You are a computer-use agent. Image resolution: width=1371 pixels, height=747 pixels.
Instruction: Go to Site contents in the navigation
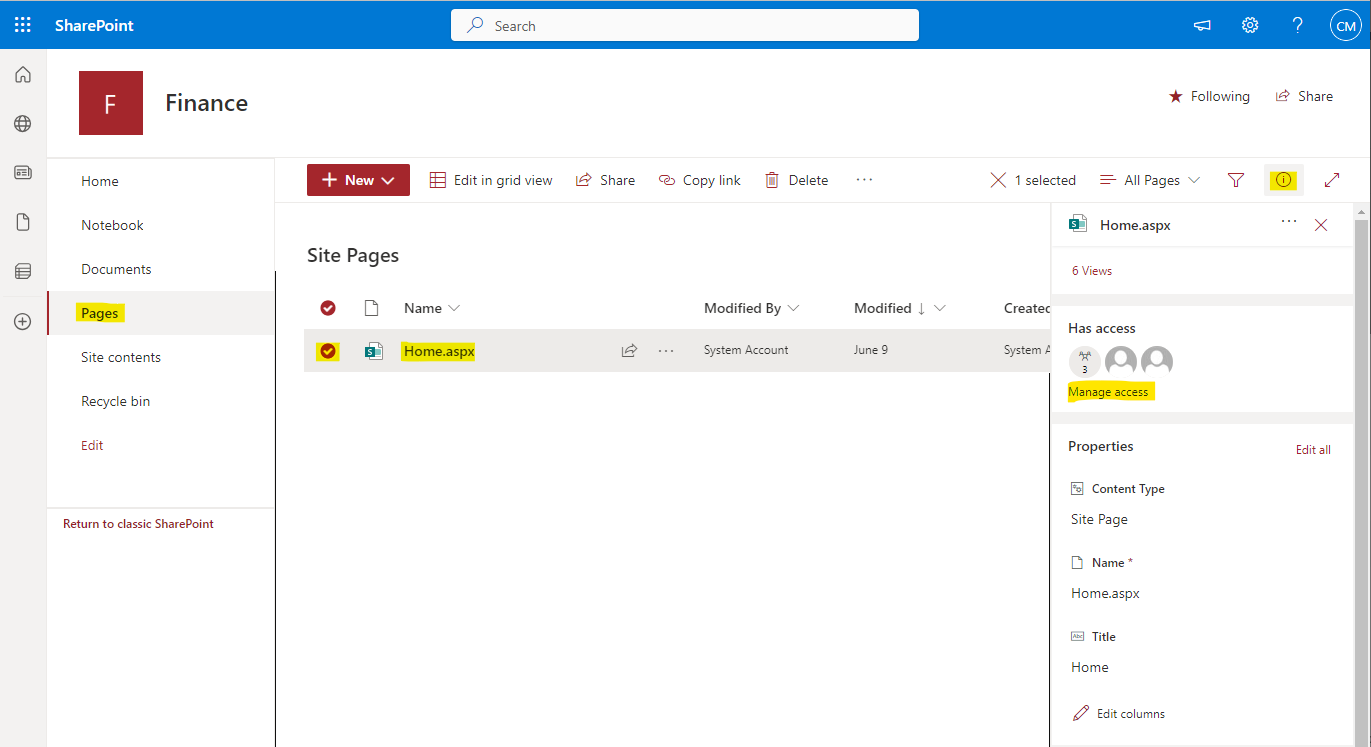[x=120, y=356]
